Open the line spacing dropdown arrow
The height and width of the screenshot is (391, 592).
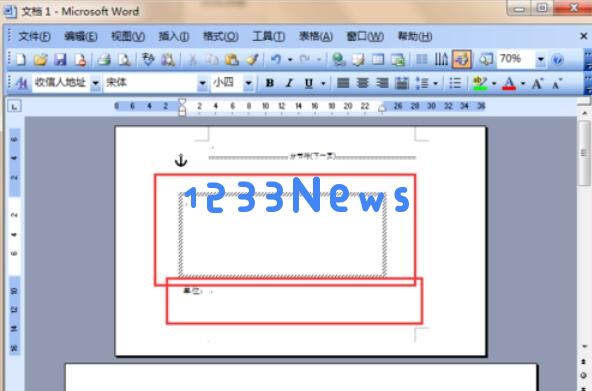pyautogui.click(x=435, y=83)
